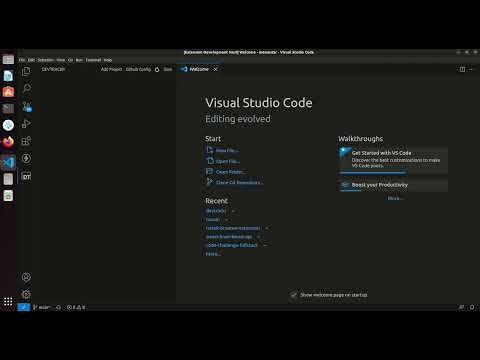Image resolution: width=480 pixels, height=360 pixels.
Task: Toggle Show welcome page on startup checkbox
Action: (294, 295)
